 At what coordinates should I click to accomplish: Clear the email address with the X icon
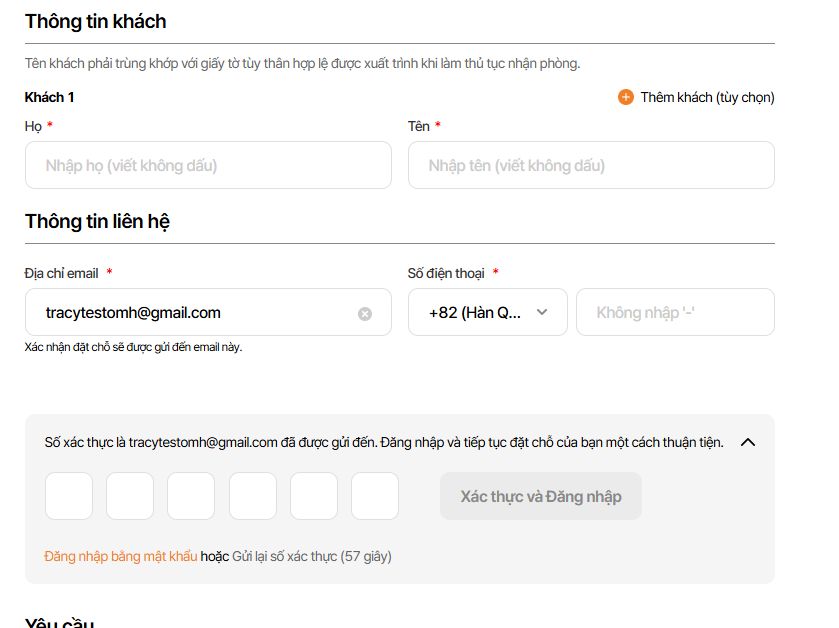pos(365,313)
